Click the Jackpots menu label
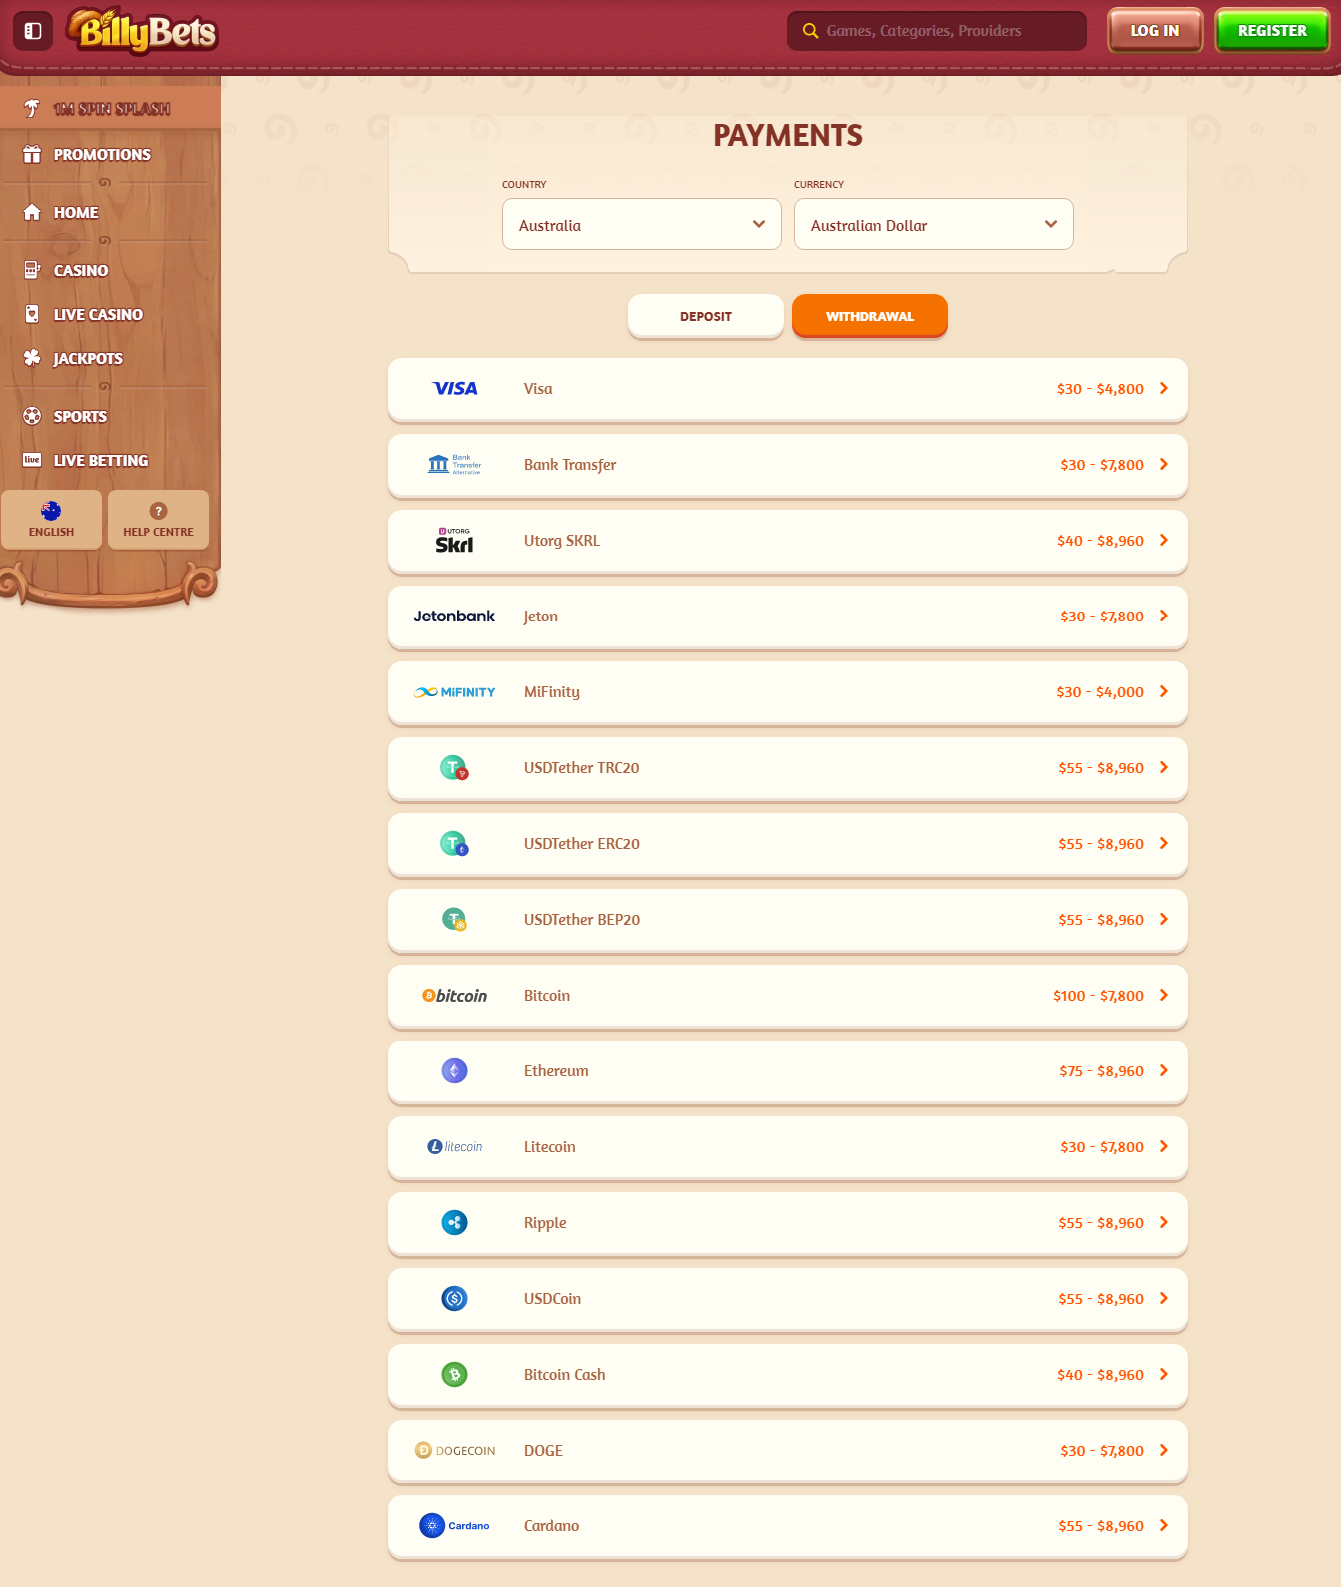 coord(88,359)
